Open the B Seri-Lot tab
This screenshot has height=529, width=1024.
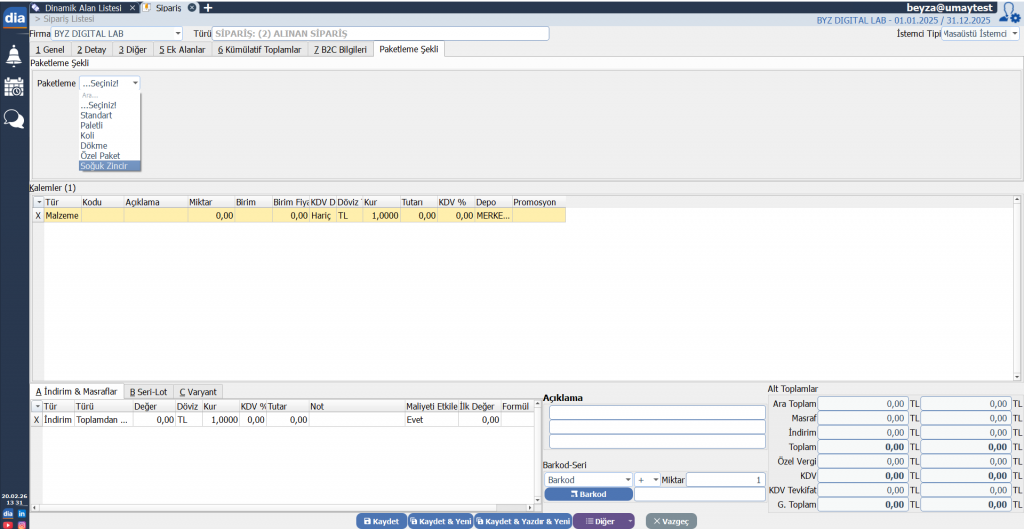(x=149, y=392)
